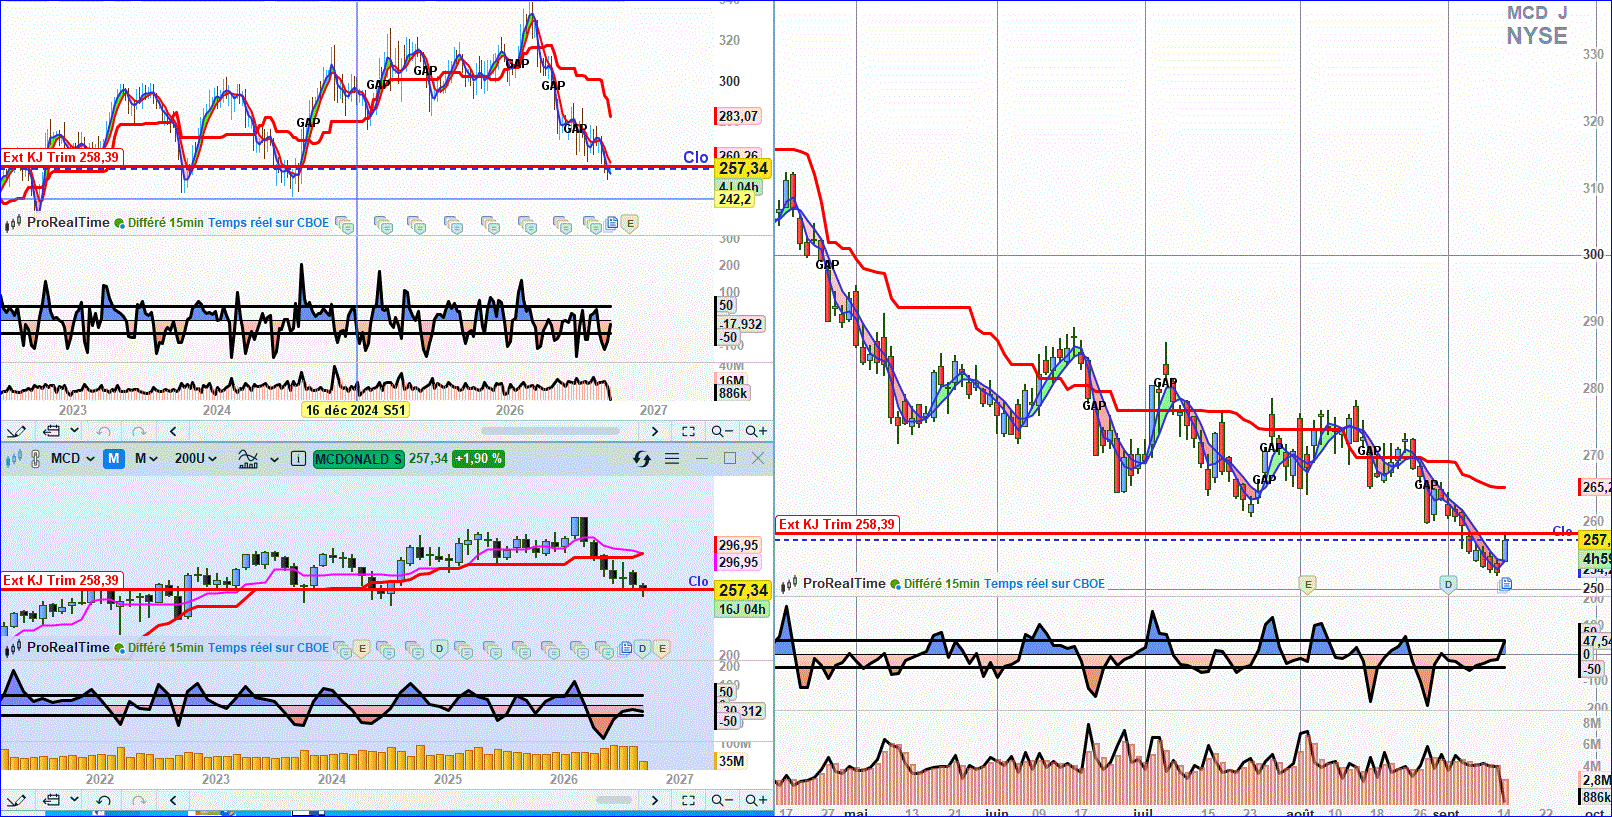Open the 200U units dropdown

click(x=195, y=458)
